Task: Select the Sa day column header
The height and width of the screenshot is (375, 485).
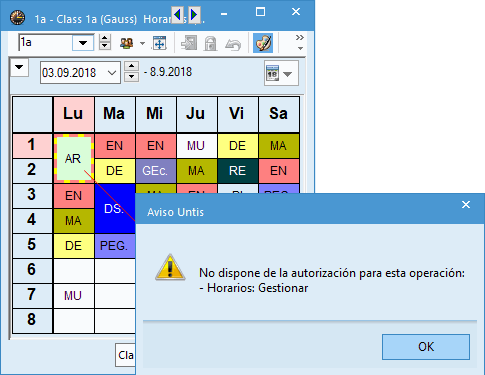Action: coord(279,114)
